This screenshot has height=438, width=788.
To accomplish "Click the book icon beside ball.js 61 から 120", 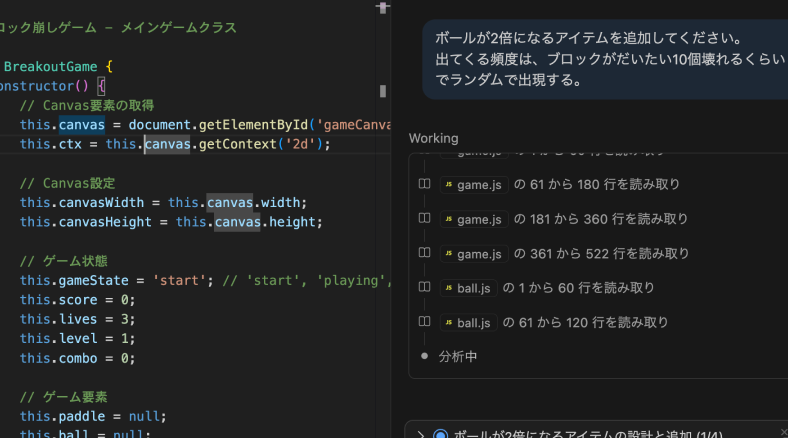I will tap(424, 321).
